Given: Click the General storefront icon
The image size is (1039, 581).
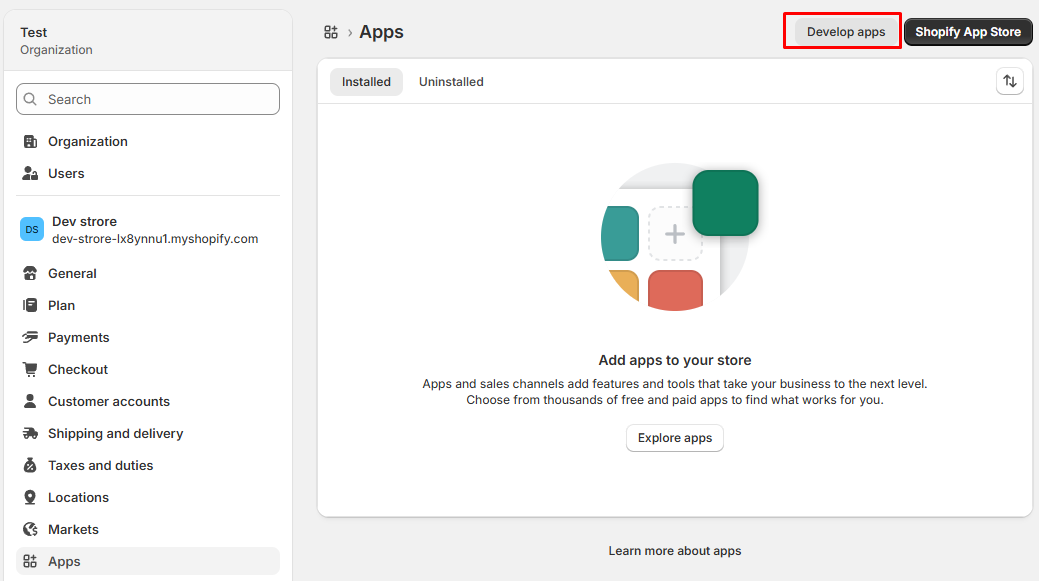Looking at the screenshot, I should [x=30, y=274].
